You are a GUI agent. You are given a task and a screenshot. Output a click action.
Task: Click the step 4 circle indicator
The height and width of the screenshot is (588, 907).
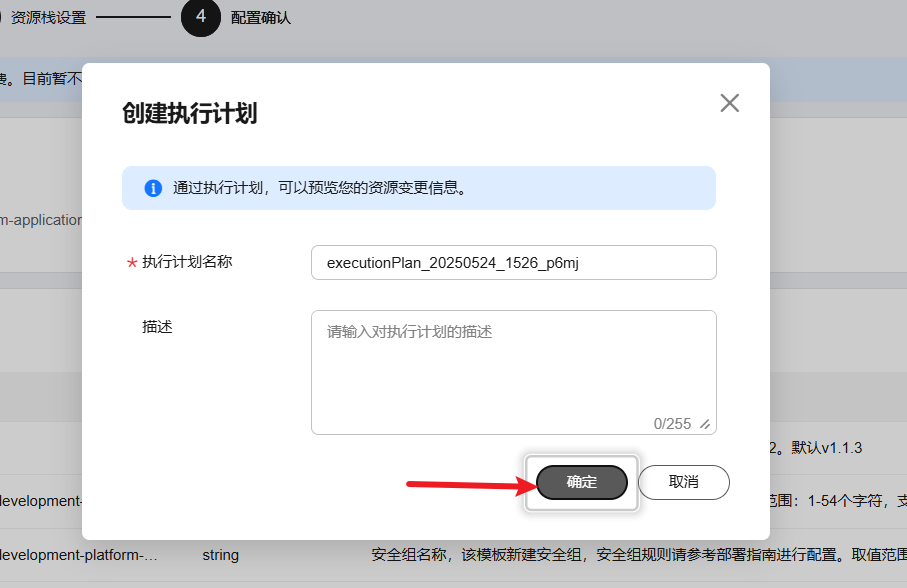199,18
